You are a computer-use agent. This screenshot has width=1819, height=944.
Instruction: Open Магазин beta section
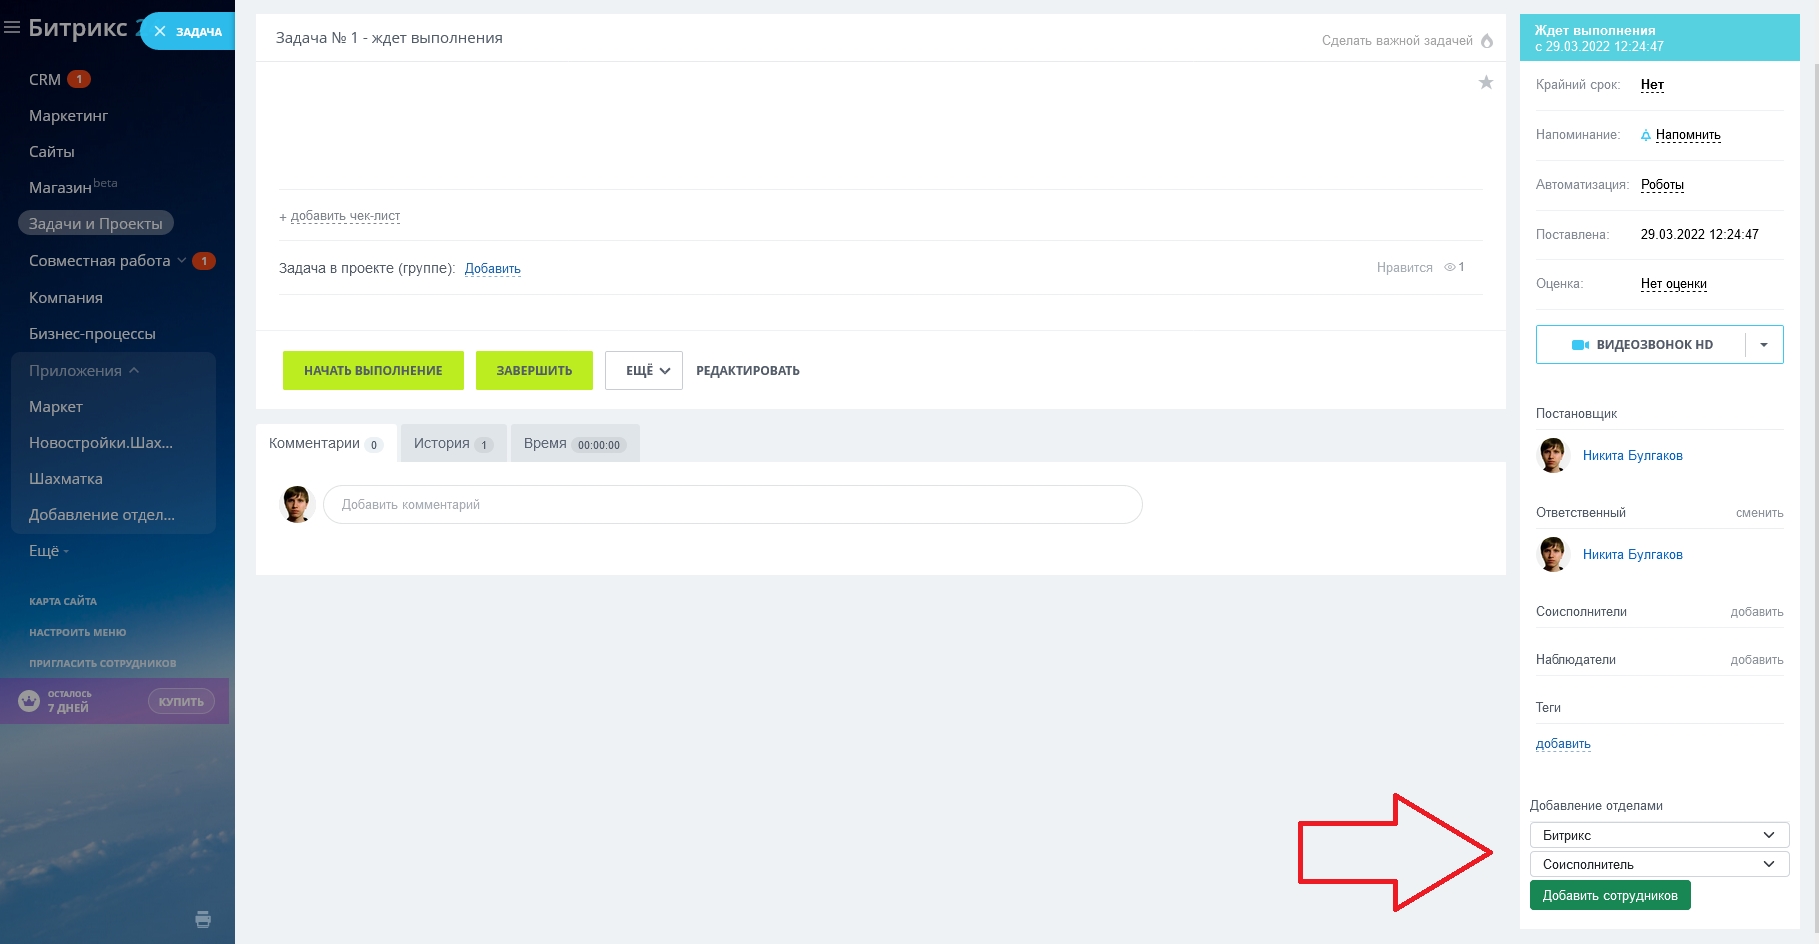pos(73,187)
